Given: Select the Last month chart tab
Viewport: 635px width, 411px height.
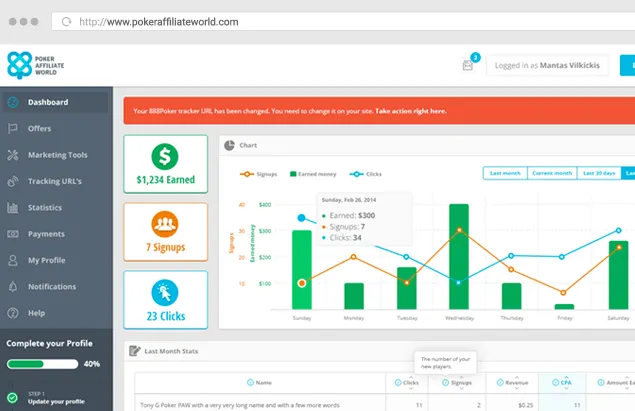Looking at the screenshot, I should pos(504,173).
